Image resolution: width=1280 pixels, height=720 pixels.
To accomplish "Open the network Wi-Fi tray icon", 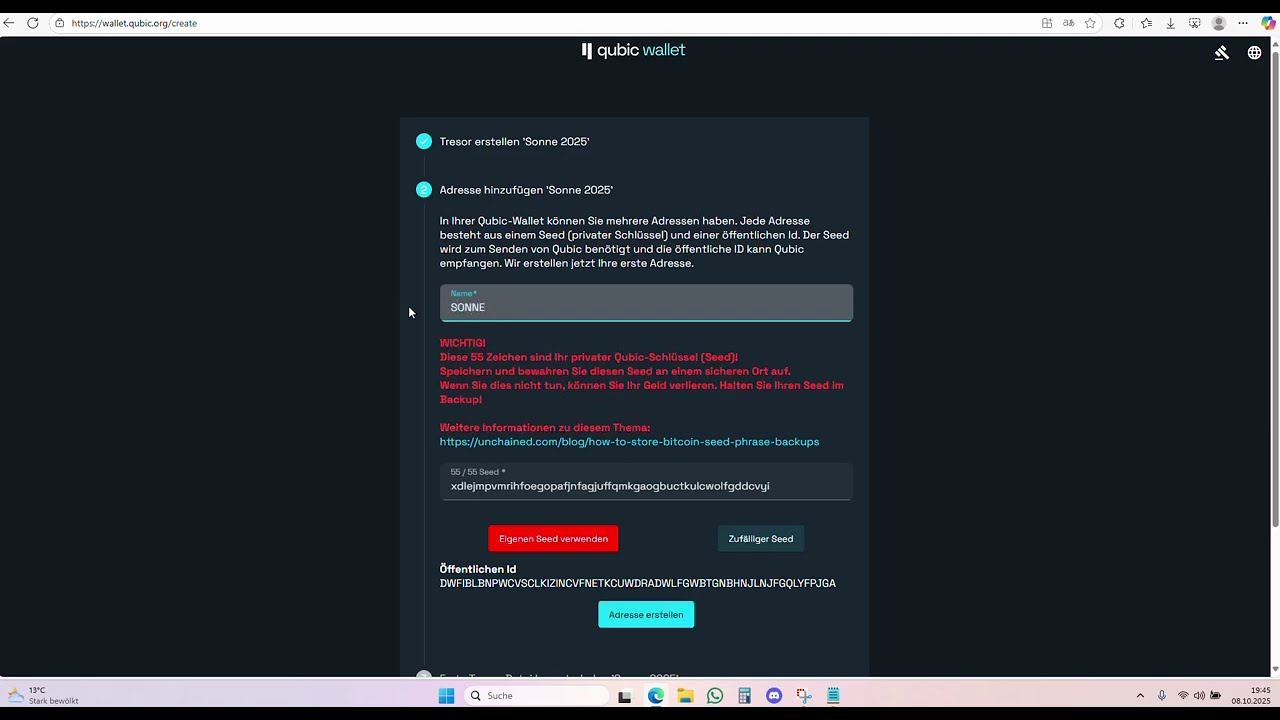I will pyautogui.click(x=1183, y=696).
